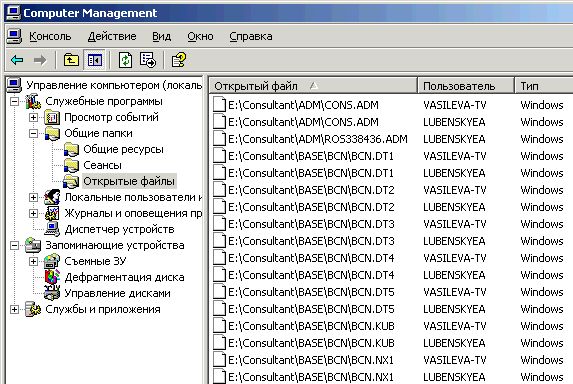Image resolution: width=573 pixels, height=384 pixels.
Task: Open the Справка menu
Action: (251, 36)
